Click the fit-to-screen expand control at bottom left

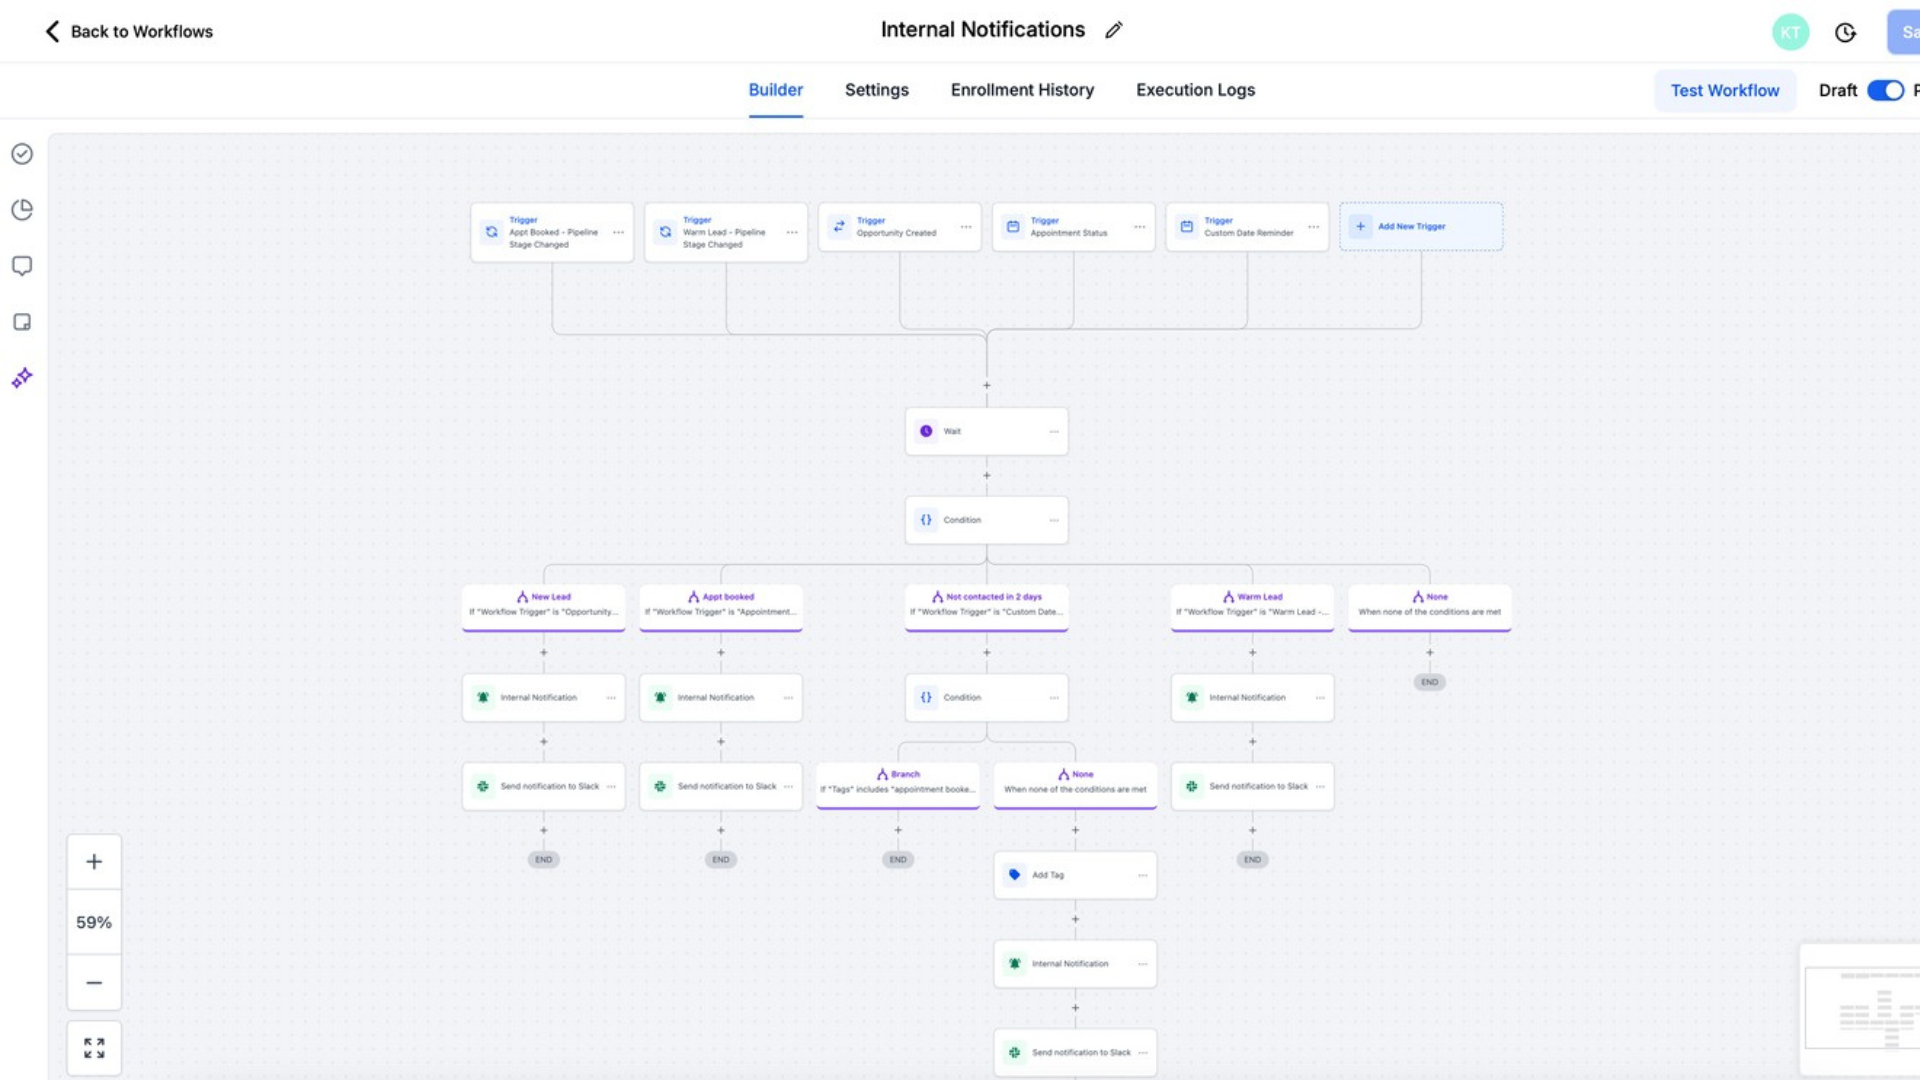click(x=94, y=1048)
